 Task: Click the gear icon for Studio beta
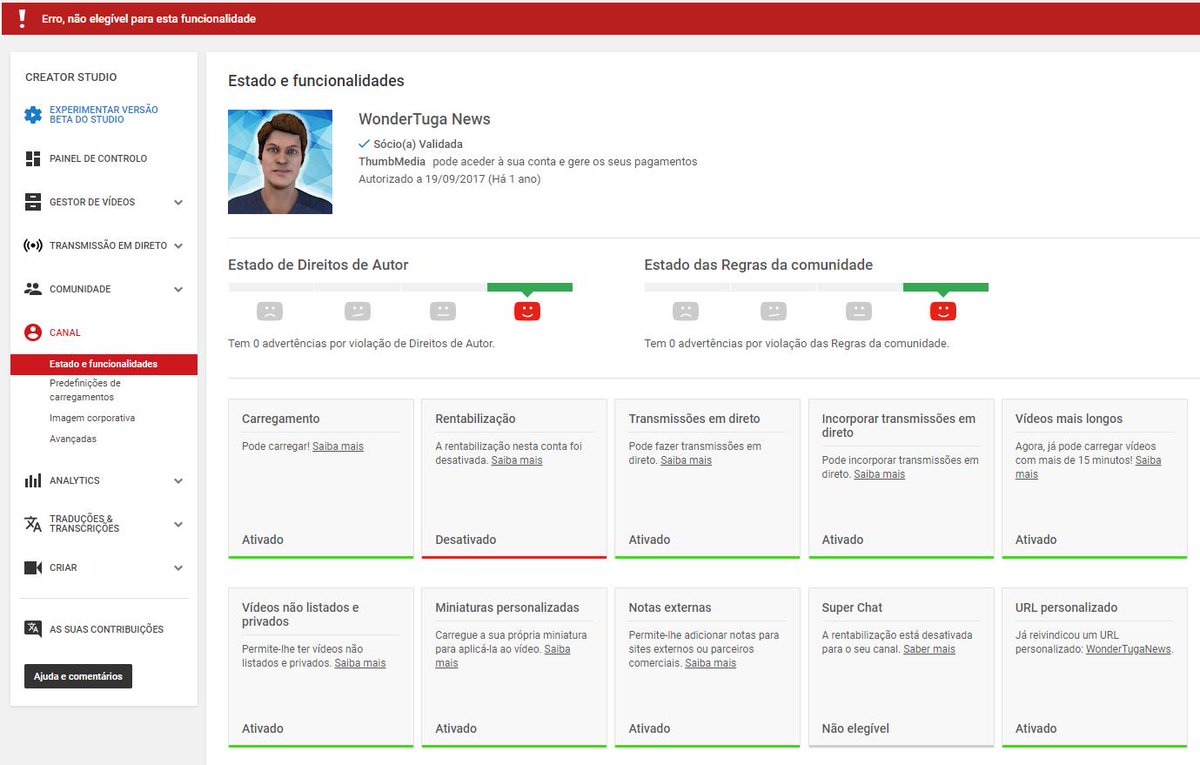point(33,115)
